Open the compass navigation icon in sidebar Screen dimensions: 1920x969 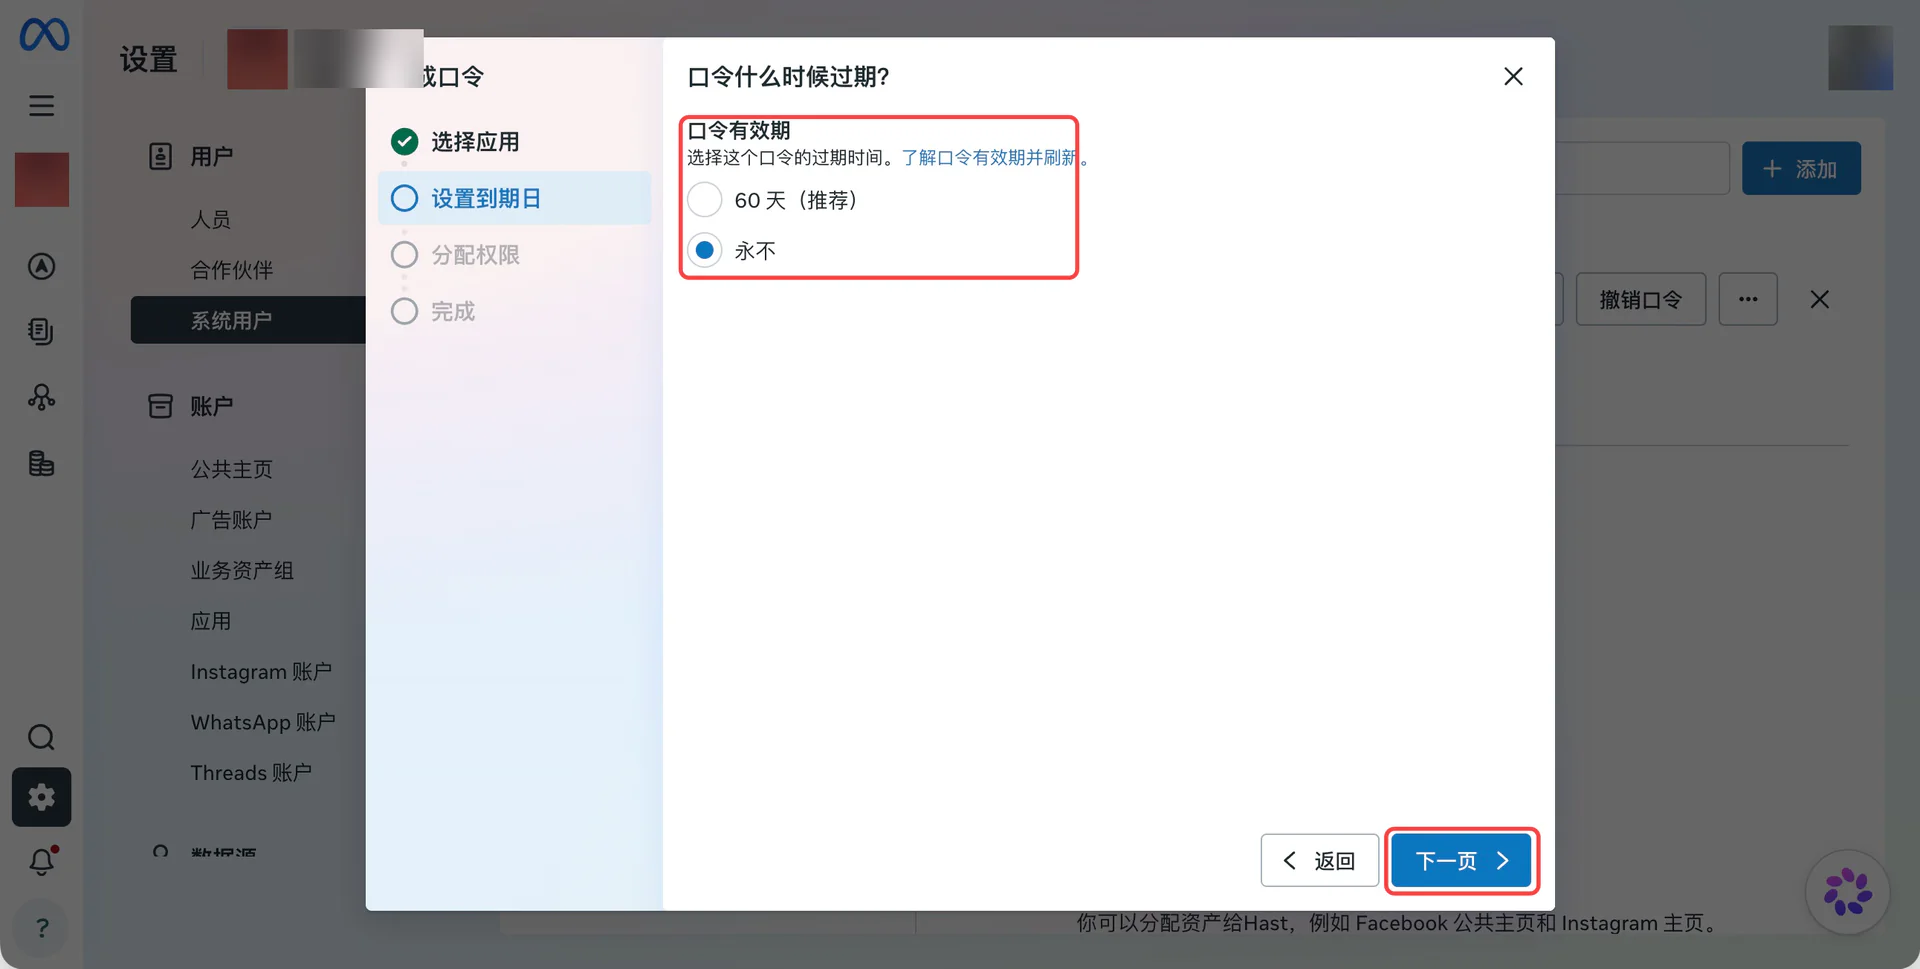(x=41, y=267)
